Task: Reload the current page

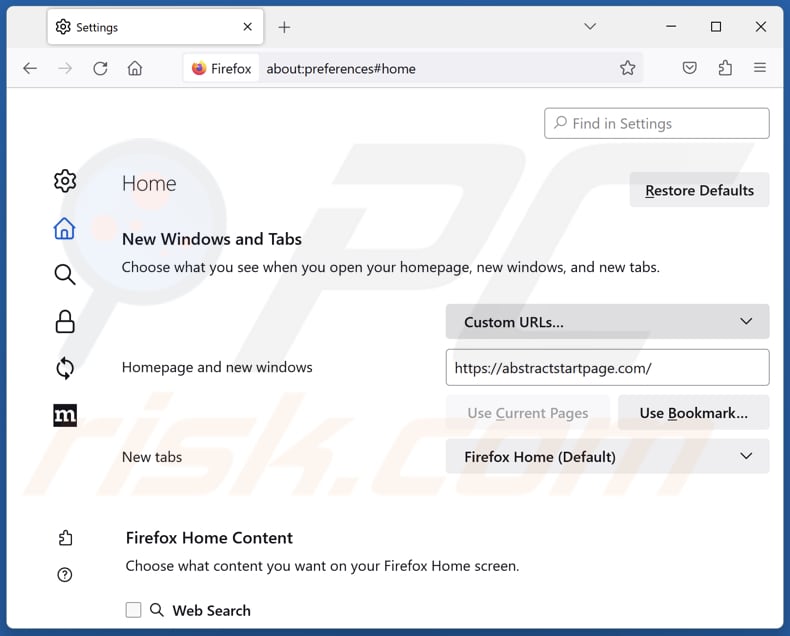Action: point(100,68)
